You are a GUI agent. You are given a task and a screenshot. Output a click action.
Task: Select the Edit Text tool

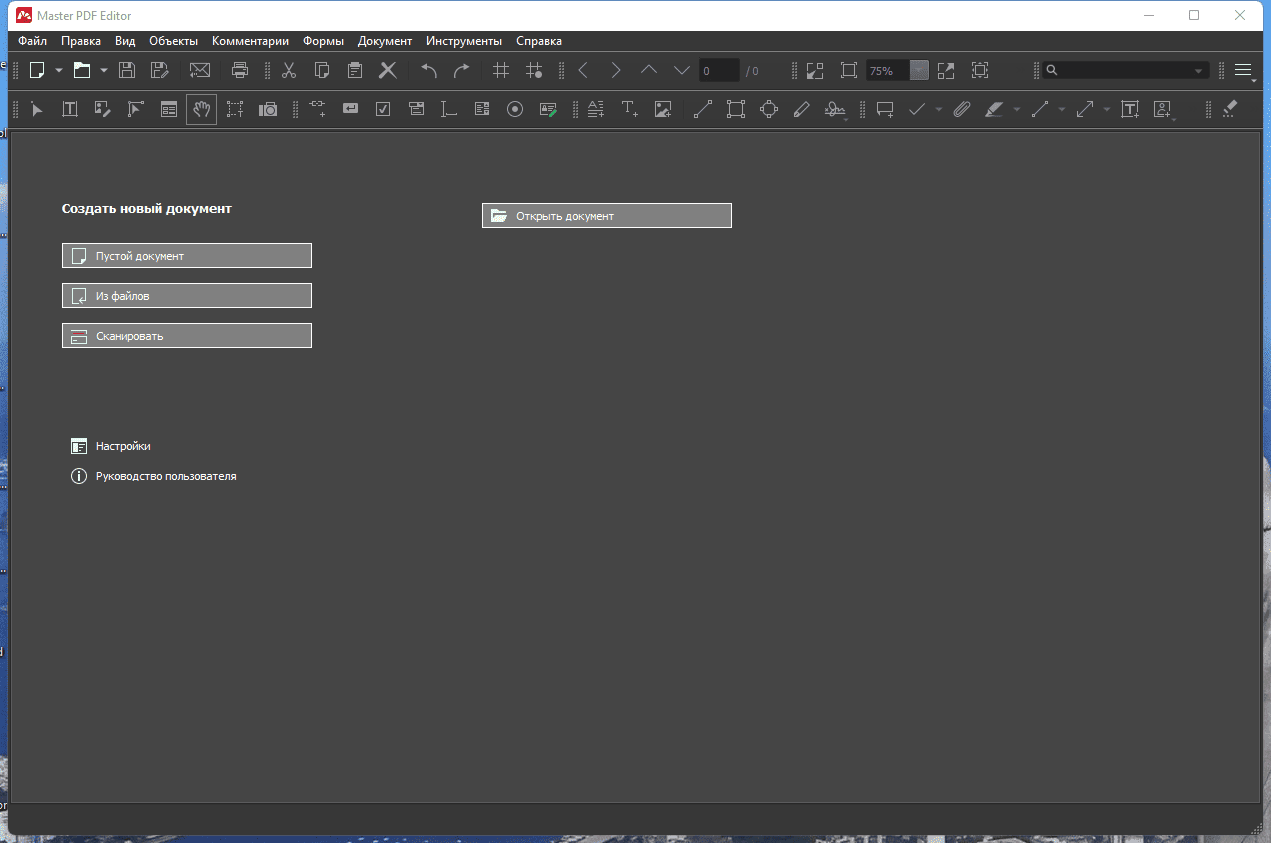[70, 109]
